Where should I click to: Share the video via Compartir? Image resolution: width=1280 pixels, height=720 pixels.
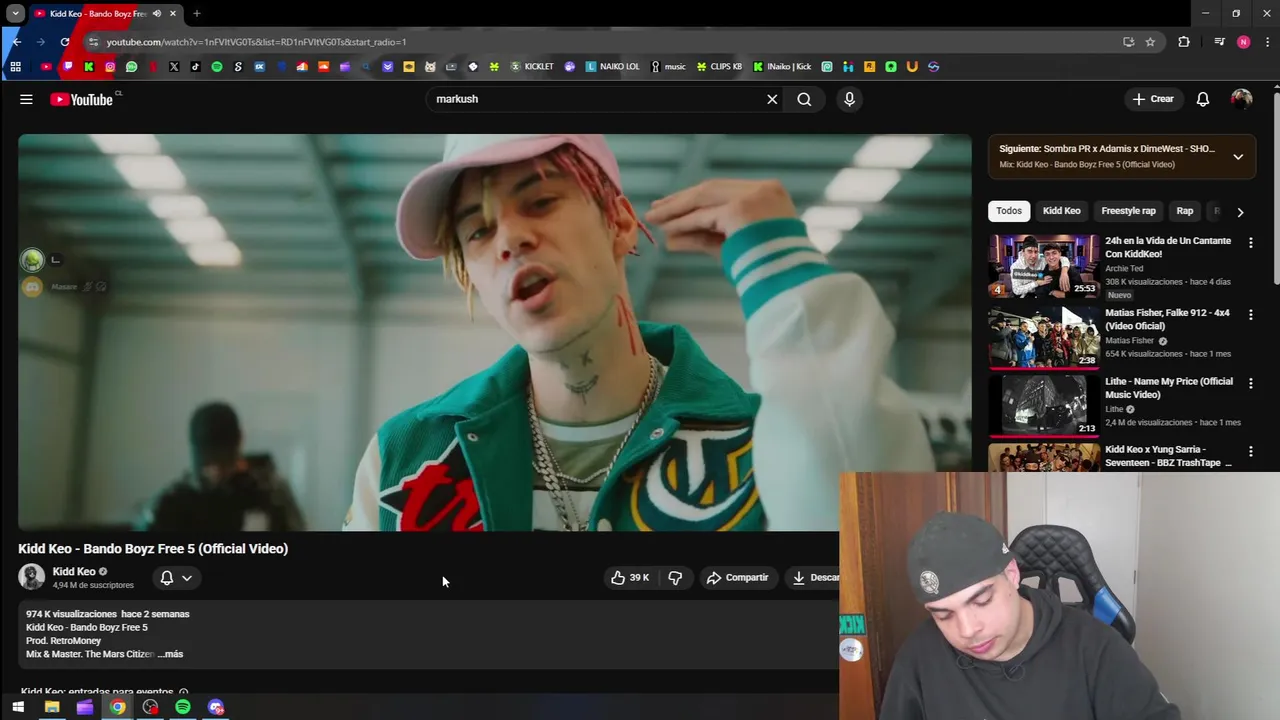point(737,577)
